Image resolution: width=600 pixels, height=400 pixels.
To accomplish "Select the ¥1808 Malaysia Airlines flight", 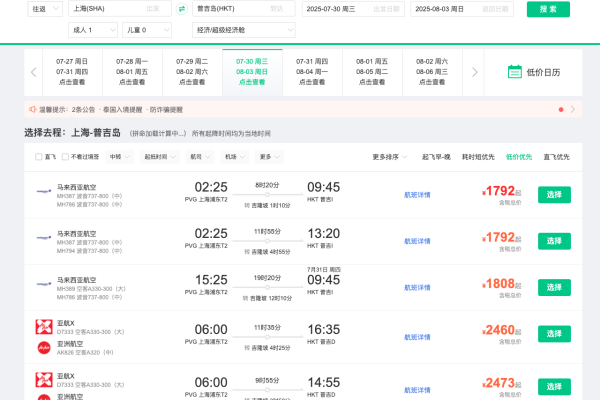I will point(554,287).
